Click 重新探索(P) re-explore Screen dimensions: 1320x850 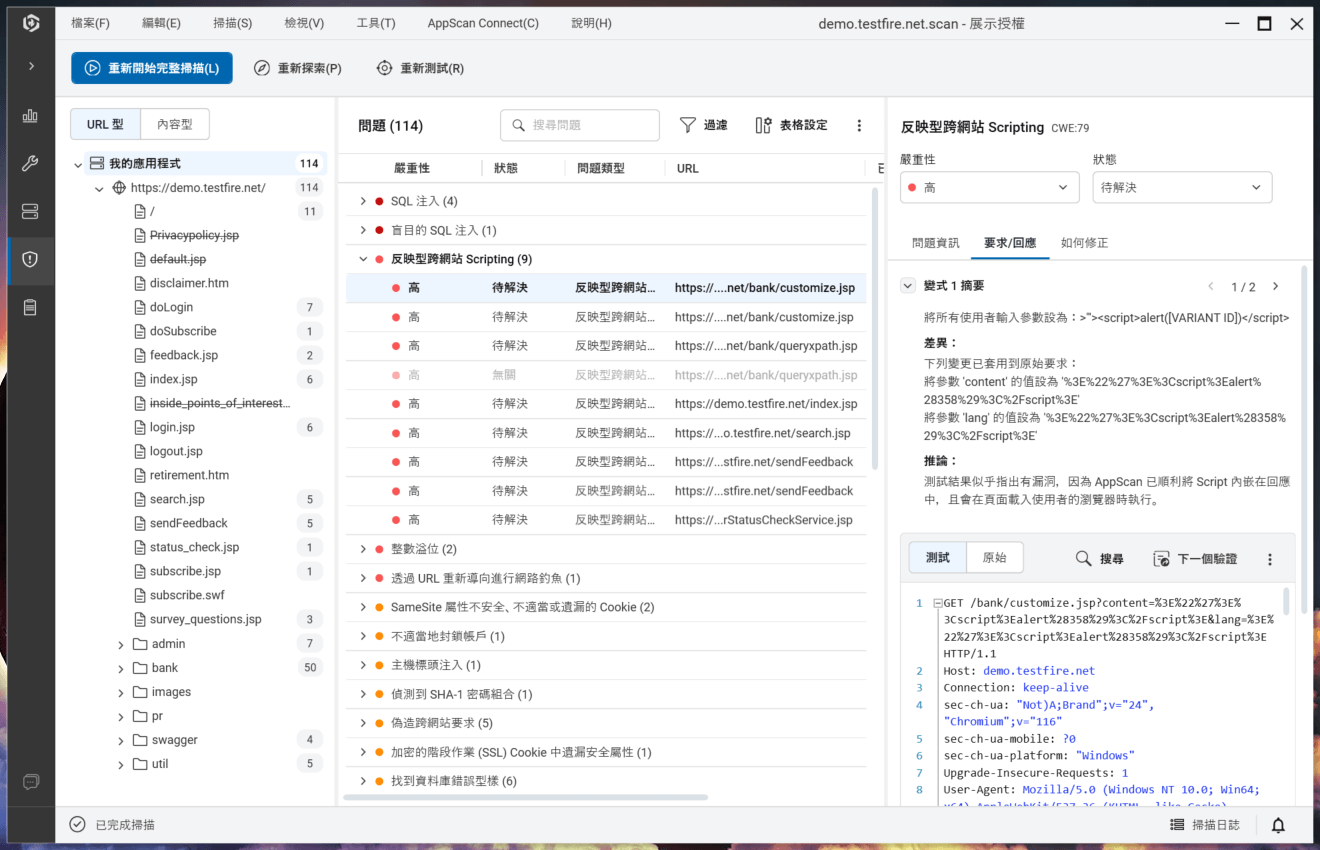point(298,68)
